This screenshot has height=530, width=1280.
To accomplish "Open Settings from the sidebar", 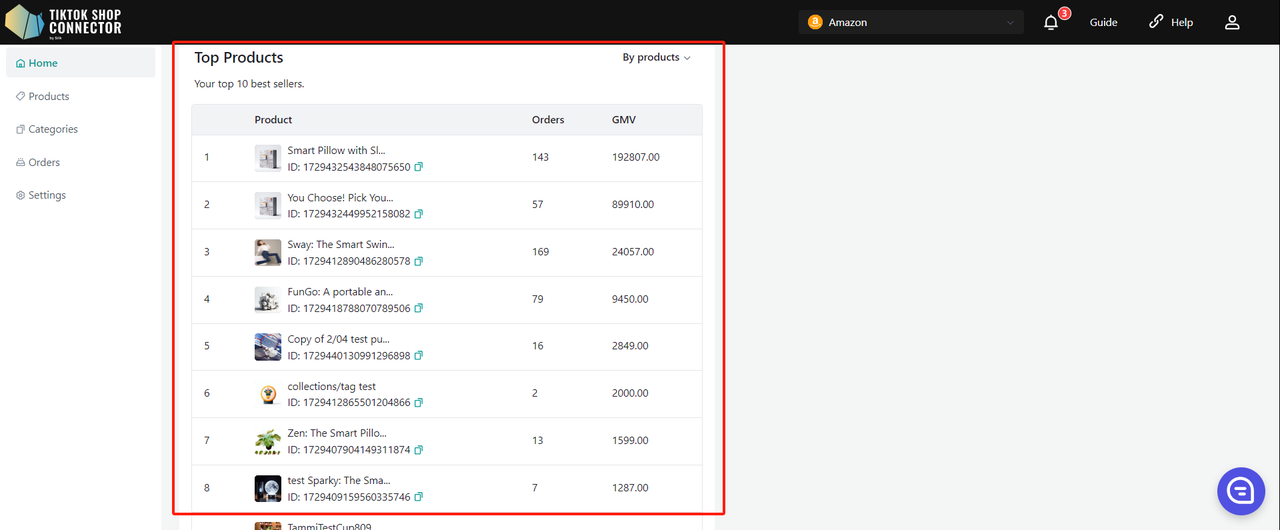I will [x=47, y=195].
